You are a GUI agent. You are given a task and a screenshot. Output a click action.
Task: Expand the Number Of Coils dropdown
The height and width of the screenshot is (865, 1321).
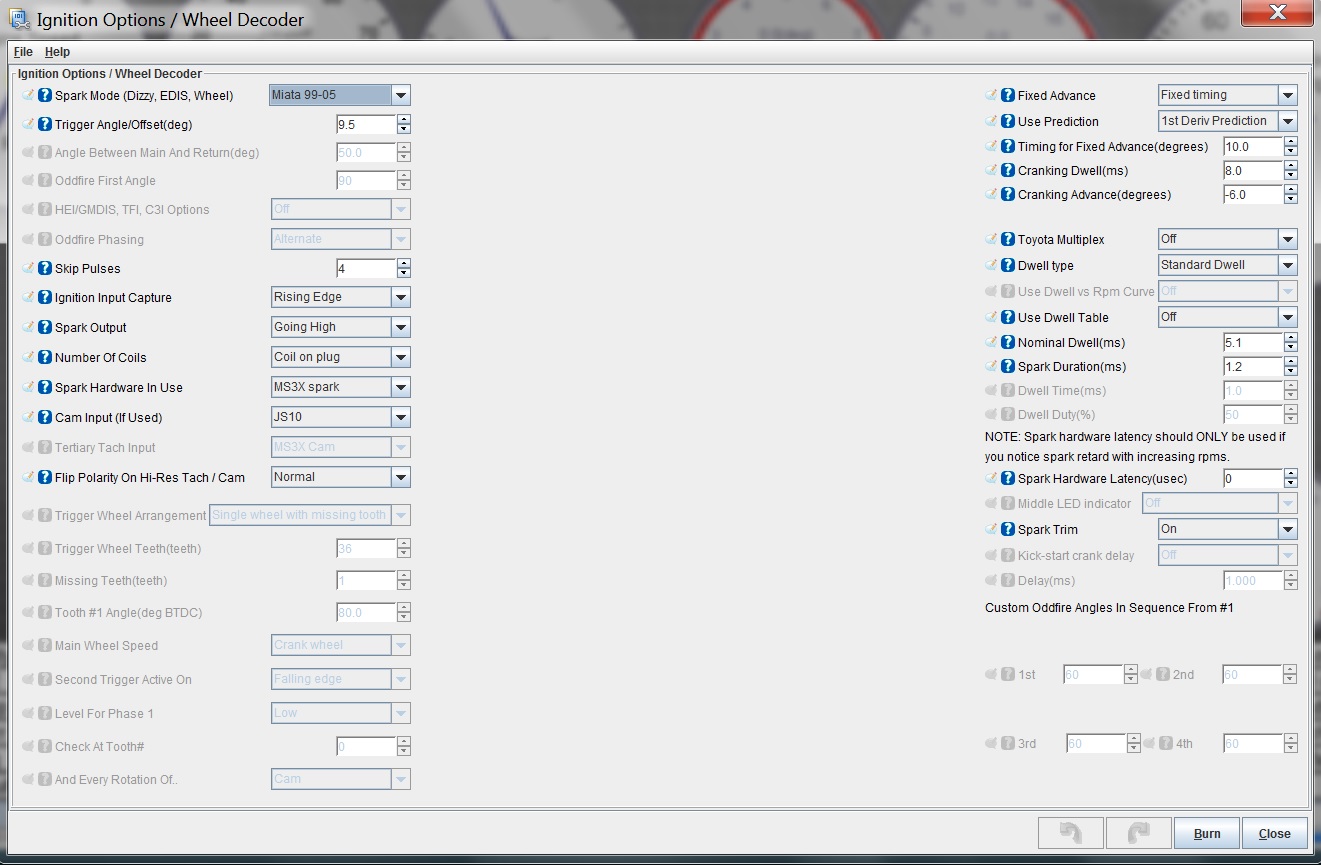(341, 357)
